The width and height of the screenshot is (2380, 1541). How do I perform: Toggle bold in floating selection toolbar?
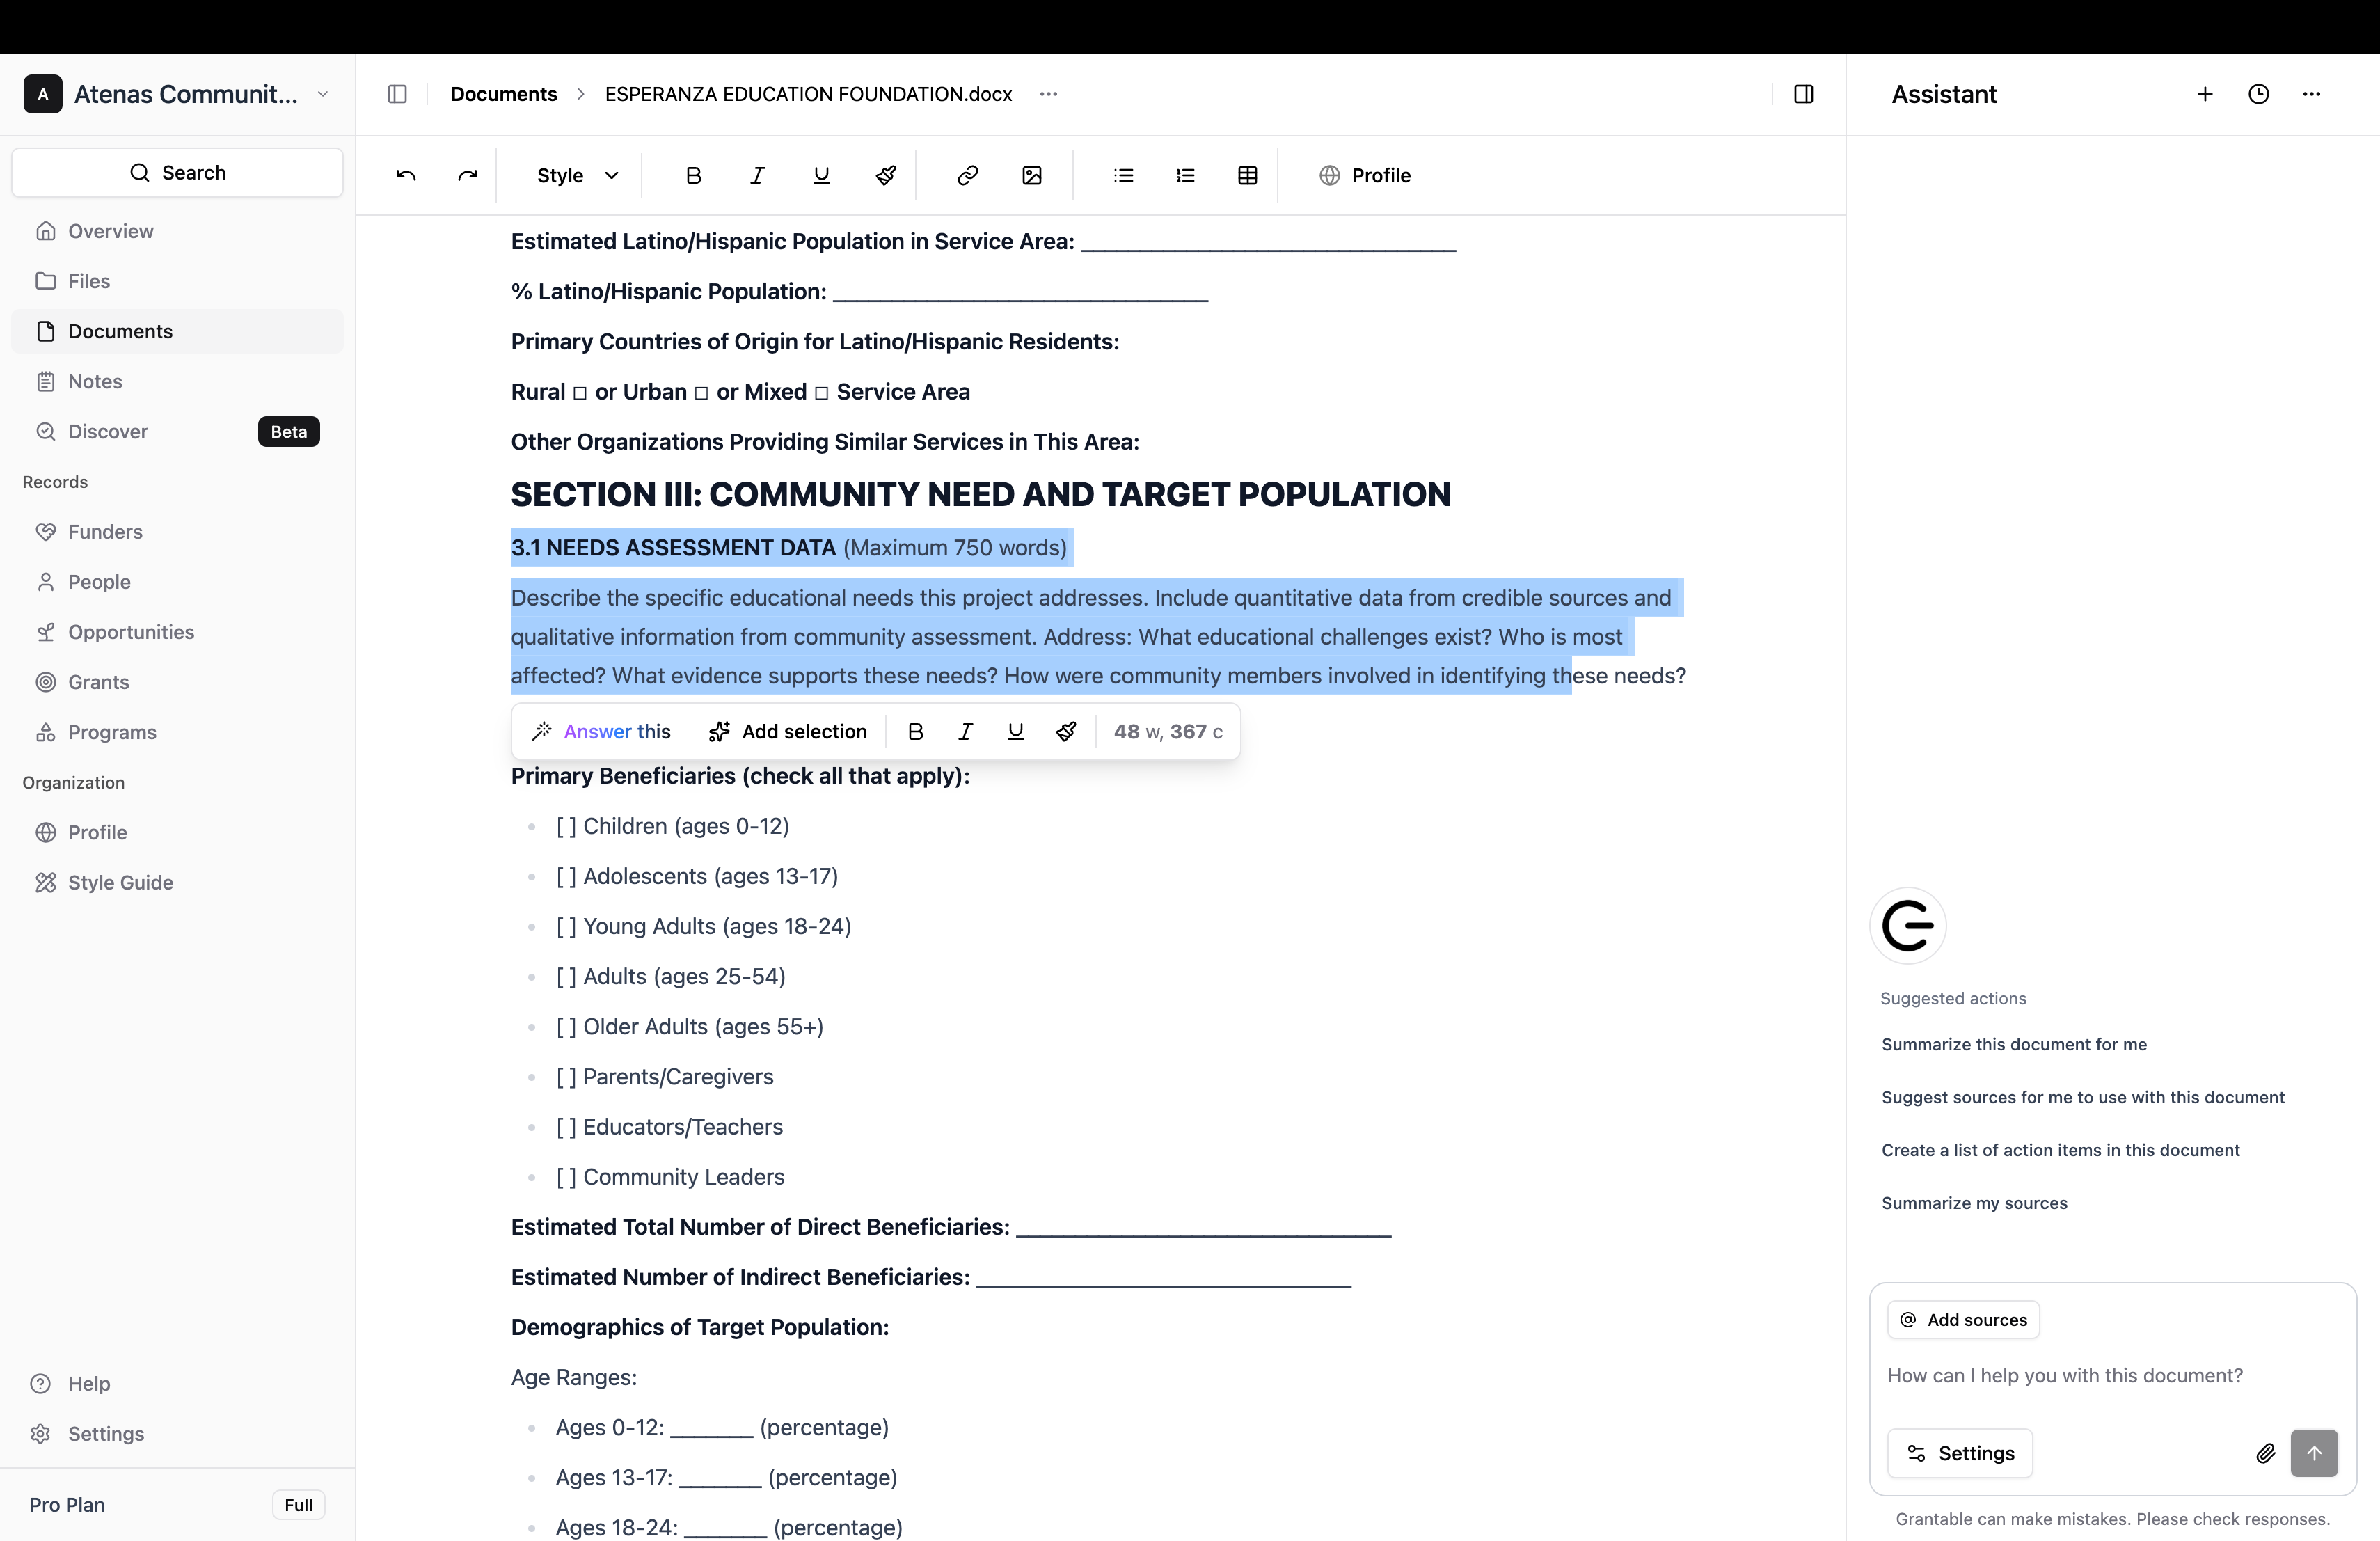(915, 731)
